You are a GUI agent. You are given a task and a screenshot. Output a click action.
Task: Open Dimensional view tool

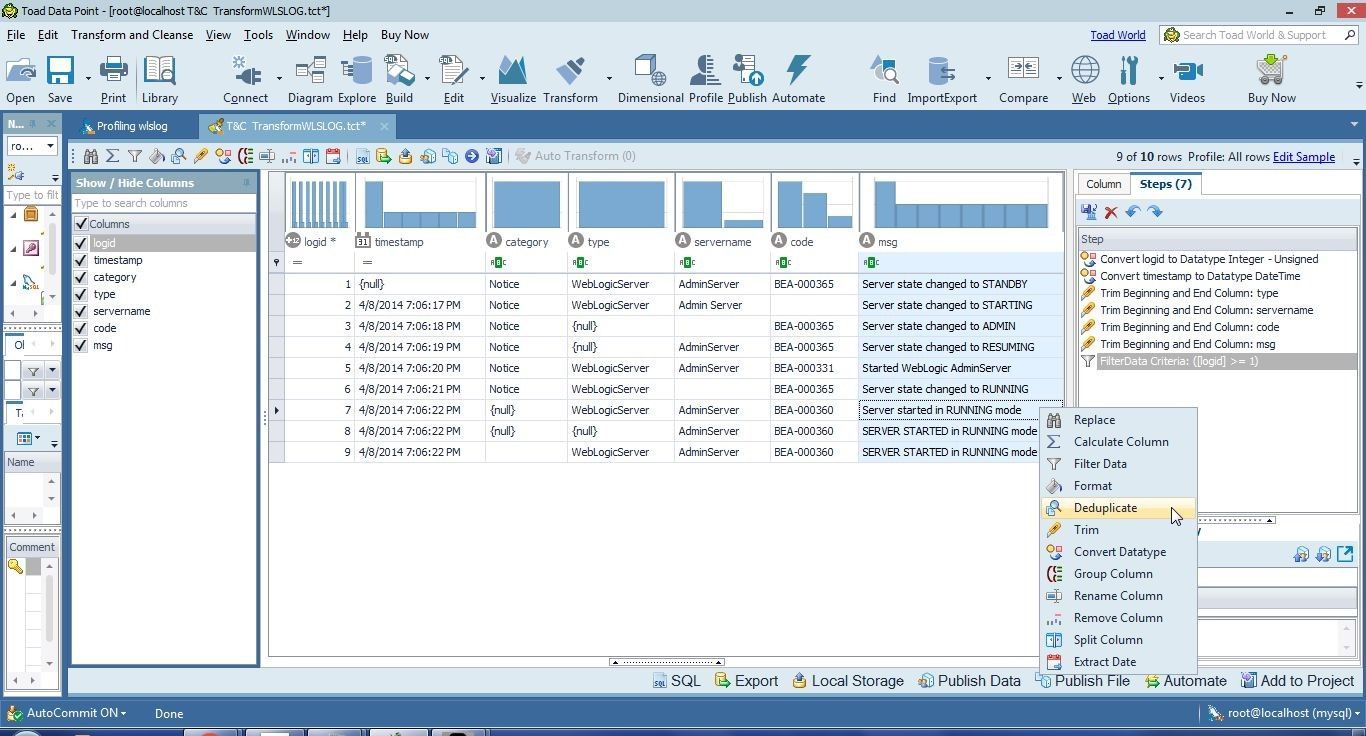650,80
